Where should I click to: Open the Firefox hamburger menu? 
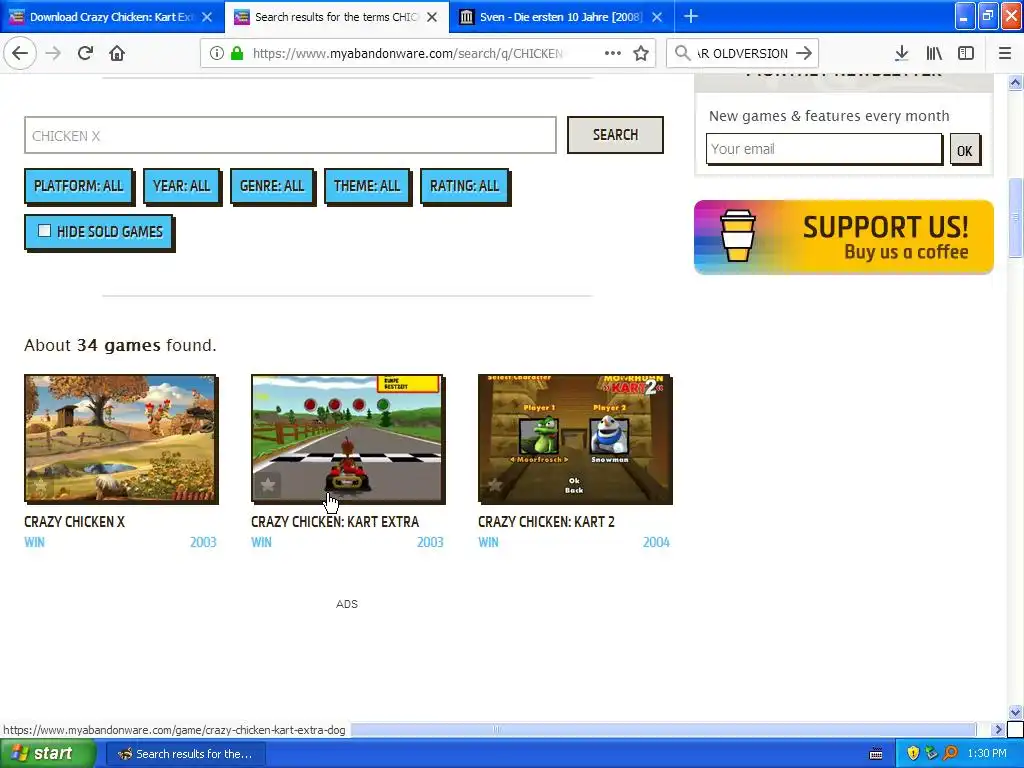click(x=1004, y=53)
